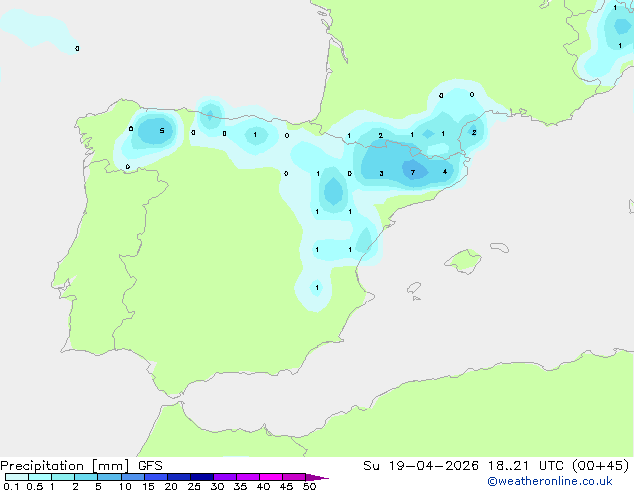Image resolution: width=634 pixels, height=490 pixels.
Task: Pick the 45–50 mm legend color box
Action: tap(294, 477)
